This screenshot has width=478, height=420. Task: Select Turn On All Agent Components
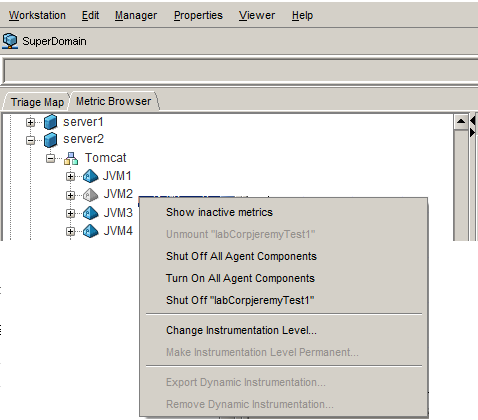point(240,278)
